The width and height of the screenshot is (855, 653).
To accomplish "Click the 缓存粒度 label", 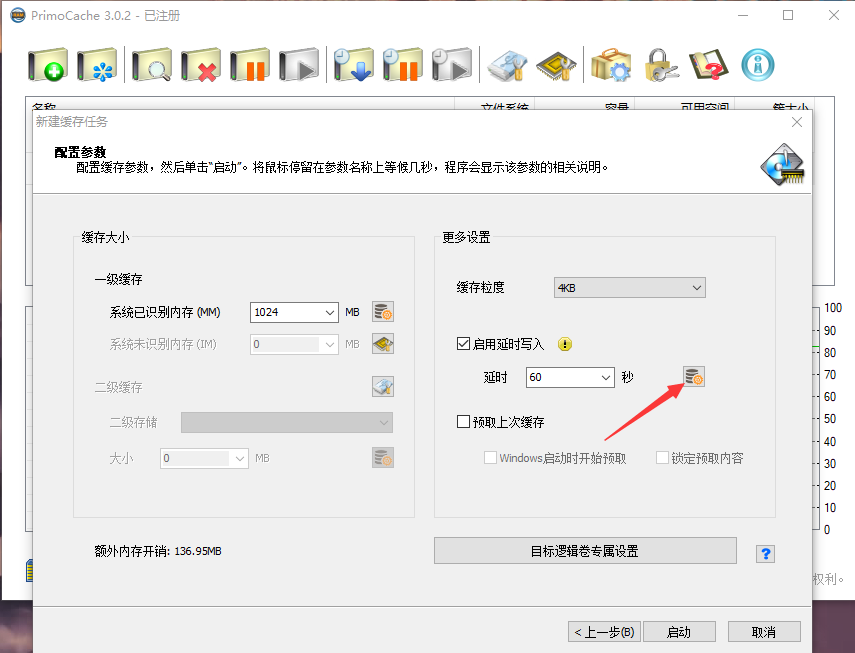I will pyautogui.click(x=480, y=287).
